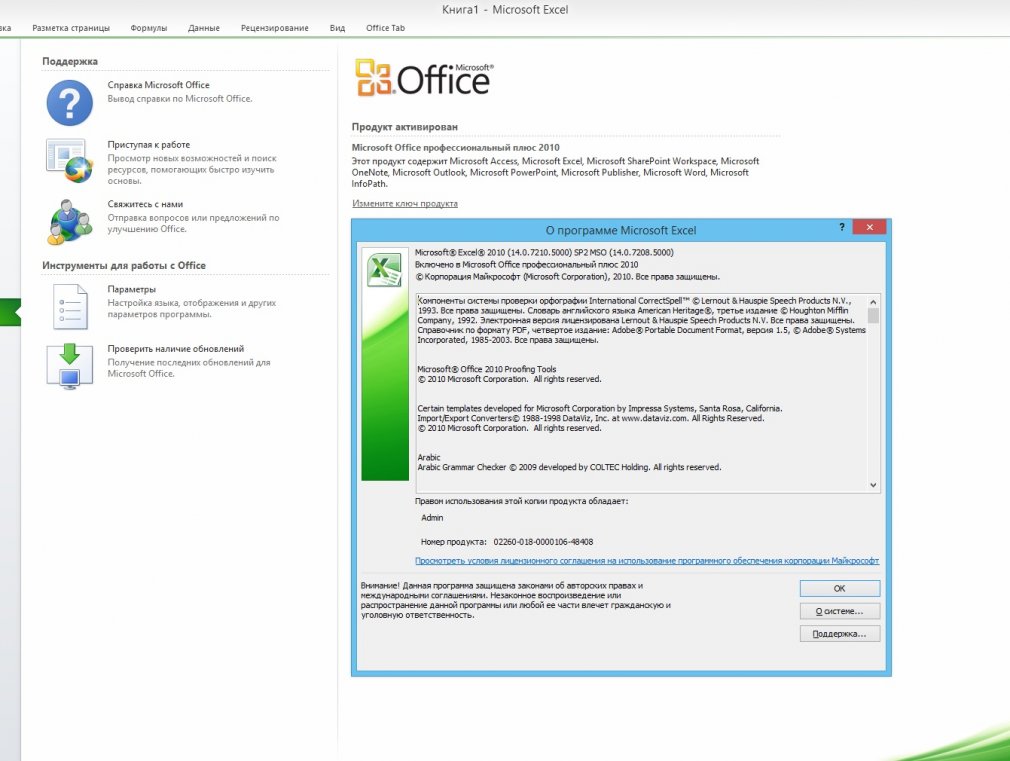Select the Рецензирование tab
The height and width of the screenshot is (761, 1010).
(x=274, y=28)
